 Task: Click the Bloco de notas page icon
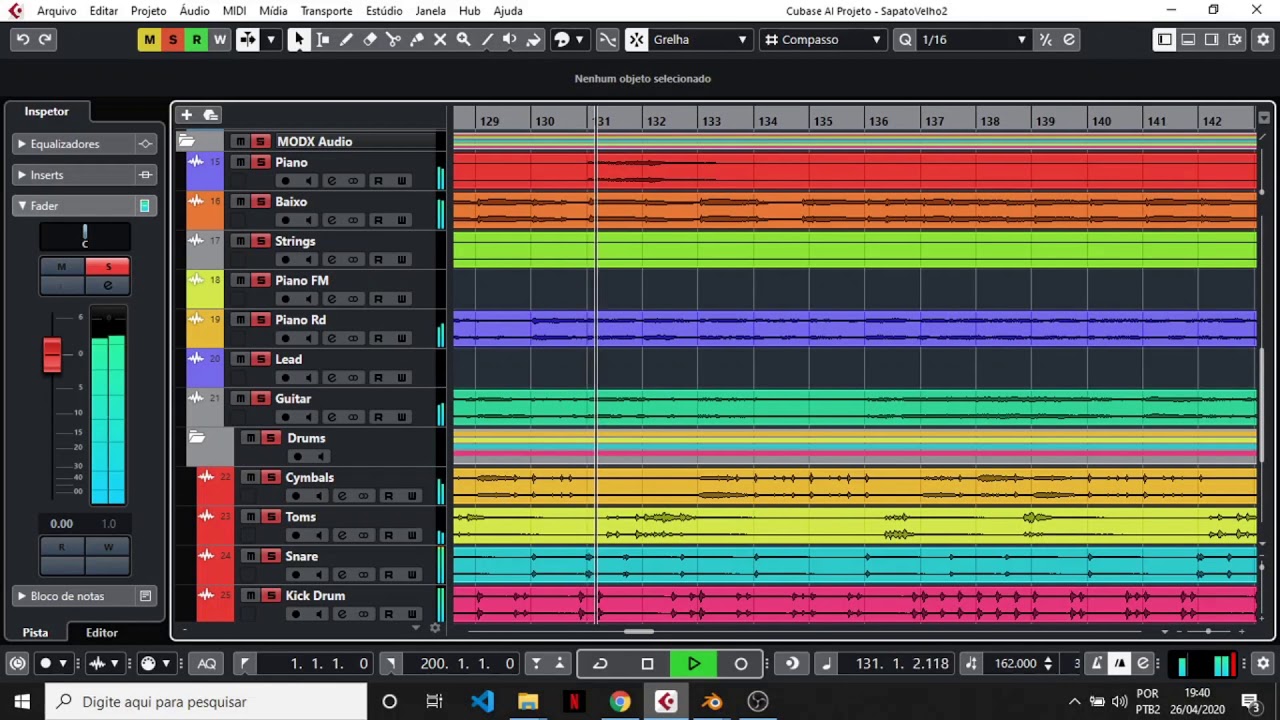145,596
